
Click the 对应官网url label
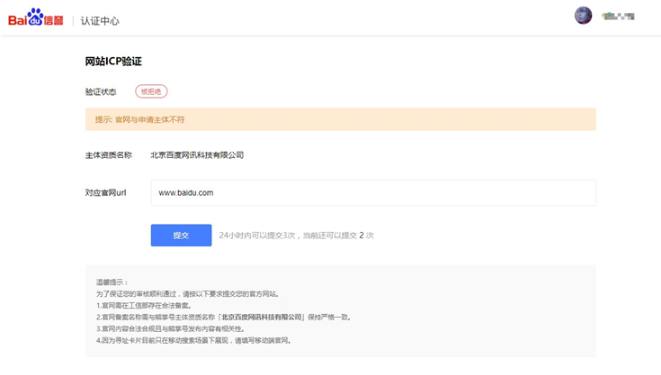pyautogui.click(x=105, y=193)
